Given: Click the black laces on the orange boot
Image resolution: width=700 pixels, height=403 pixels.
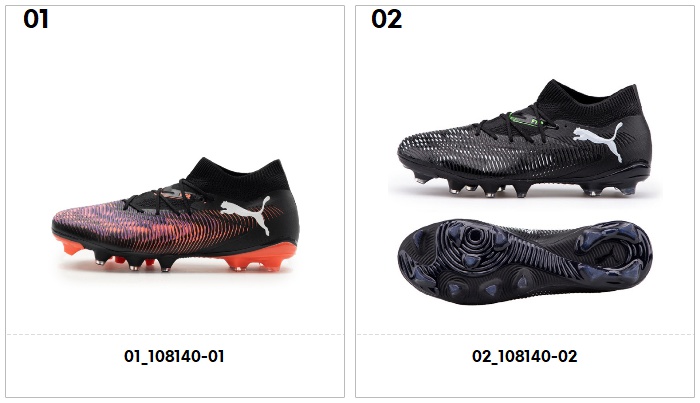Looking at the screenshot, I should click(x=167, y=197).
